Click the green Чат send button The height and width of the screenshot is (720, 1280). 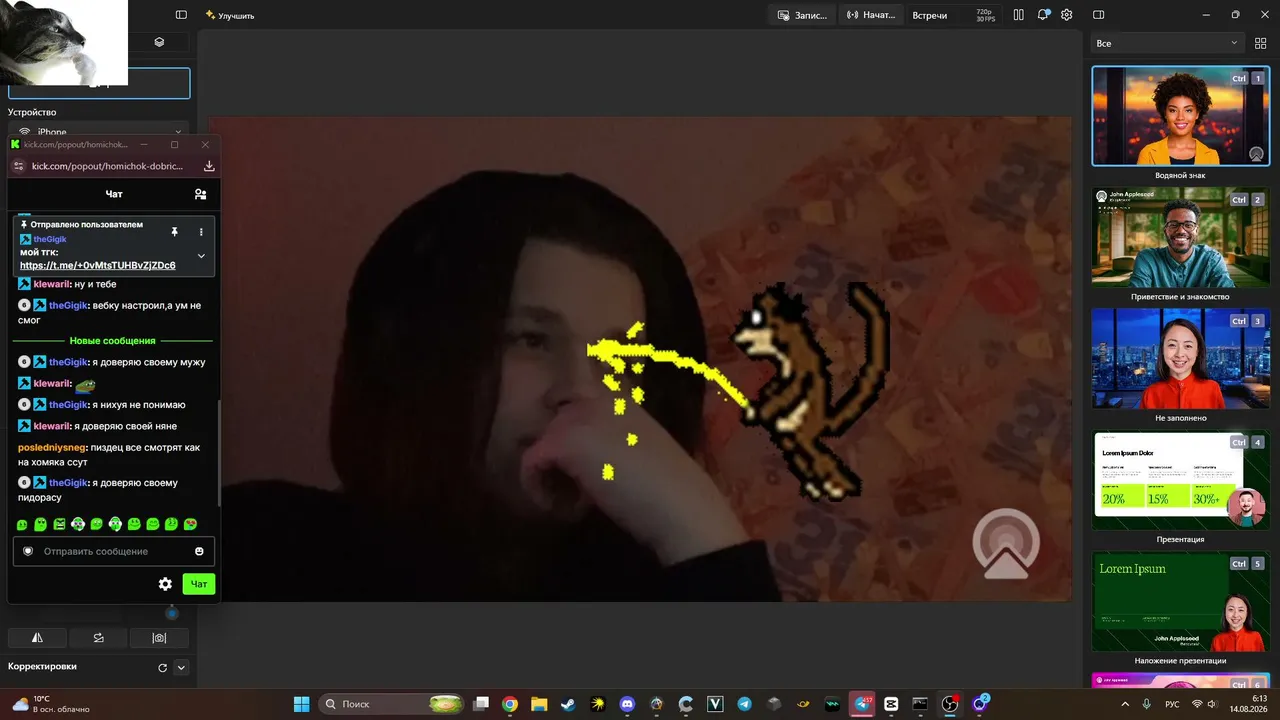pyautogui.click(x=199, y=584)
